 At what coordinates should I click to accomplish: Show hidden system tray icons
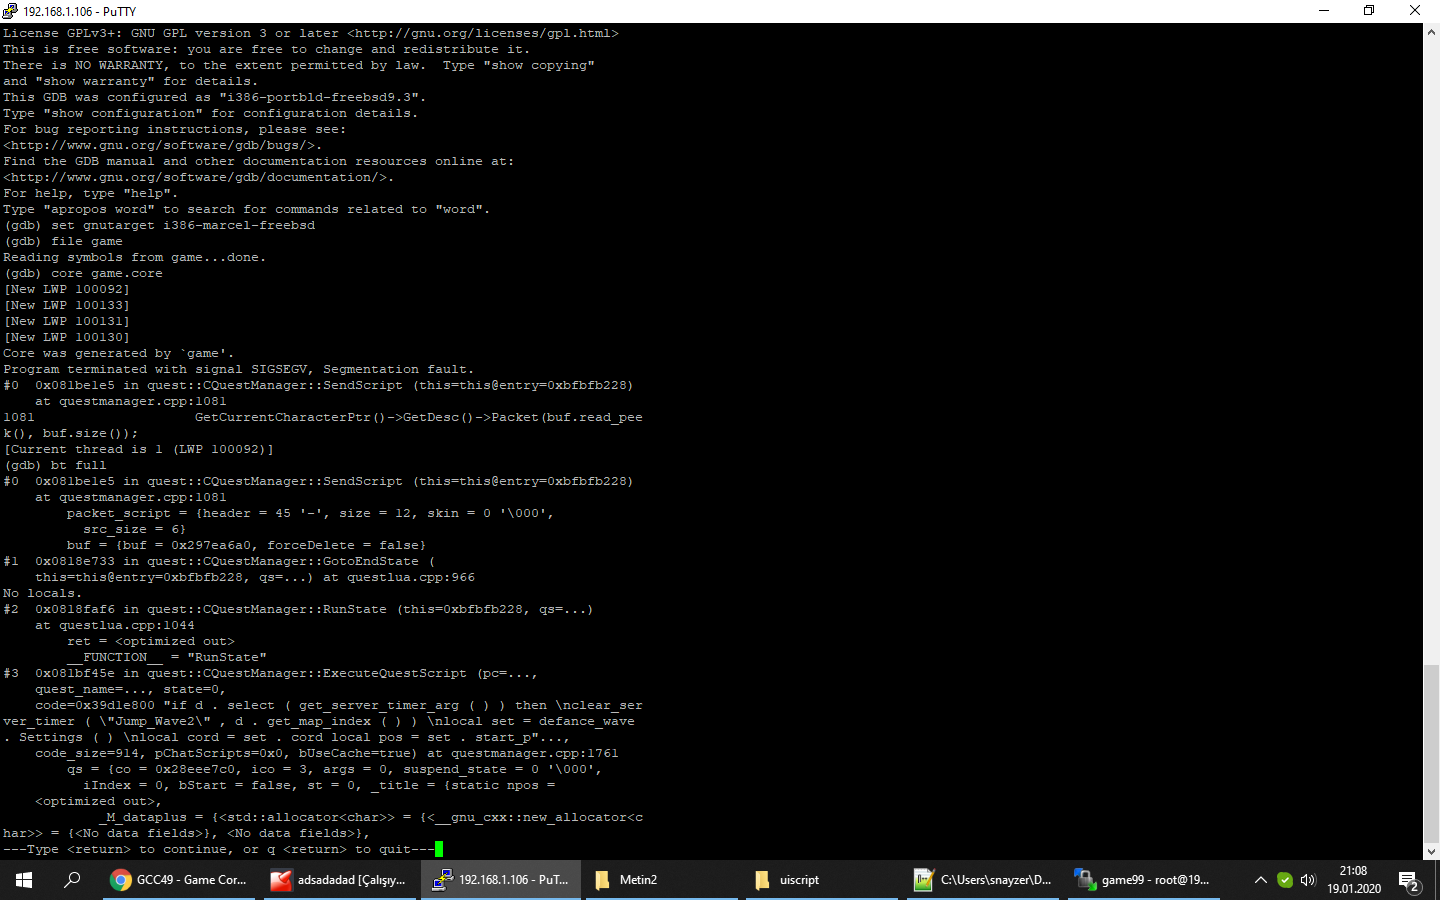pos(1261,880)
